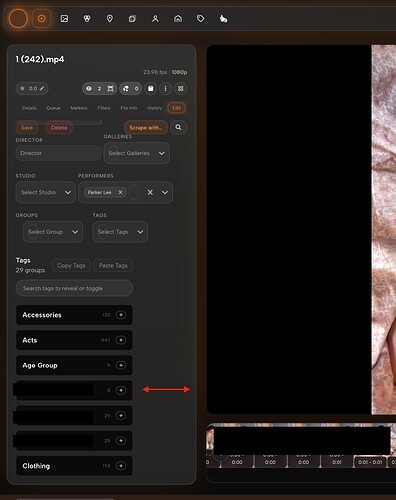This screenshot has width=396, height=500.
Task: Expand the hidden group showing count 25
Action: (x=121, y=440)
